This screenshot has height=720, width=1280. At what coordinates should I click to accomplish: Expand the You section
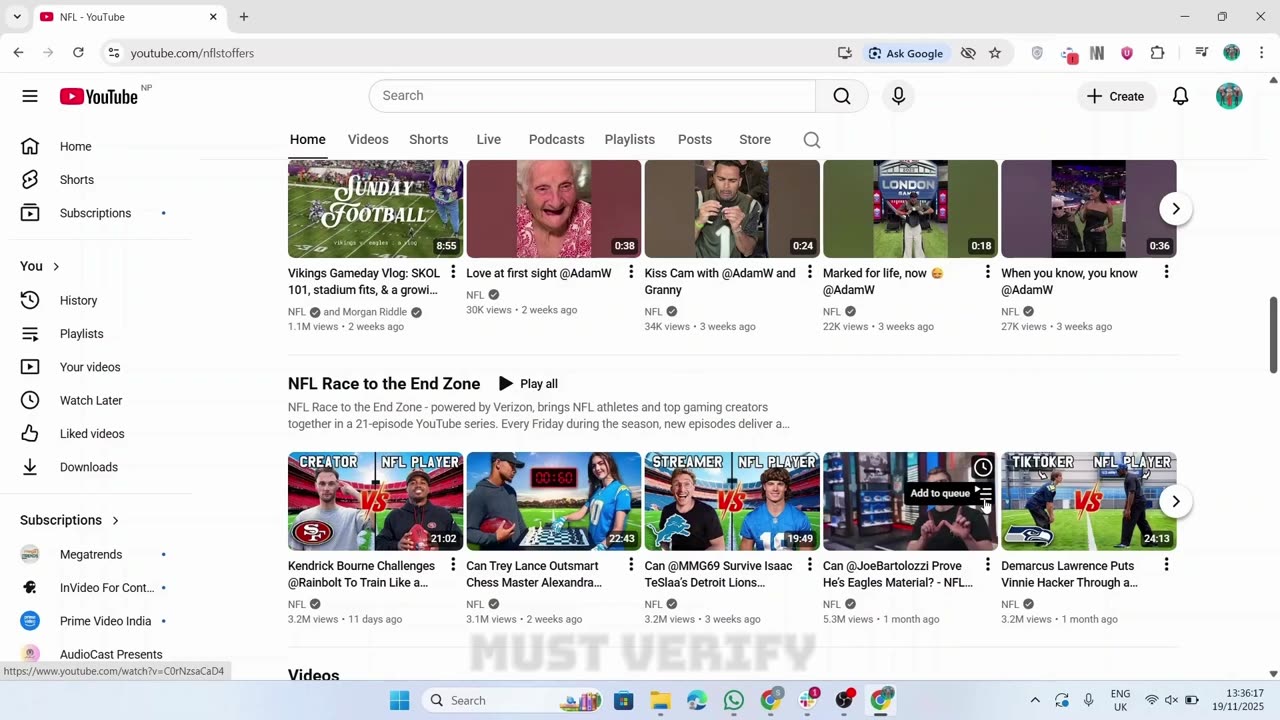40,266
